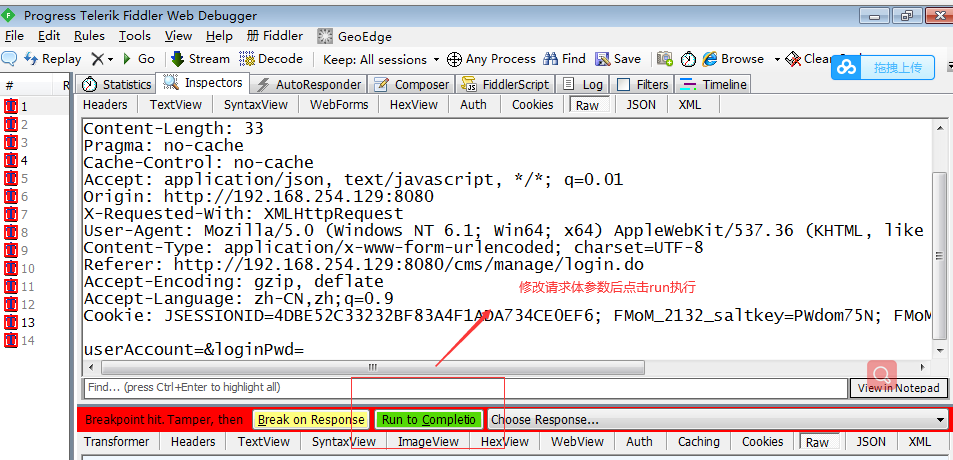Open the Rules menu
This screenshot has height=460, width=953.
(x=89, y=36)
